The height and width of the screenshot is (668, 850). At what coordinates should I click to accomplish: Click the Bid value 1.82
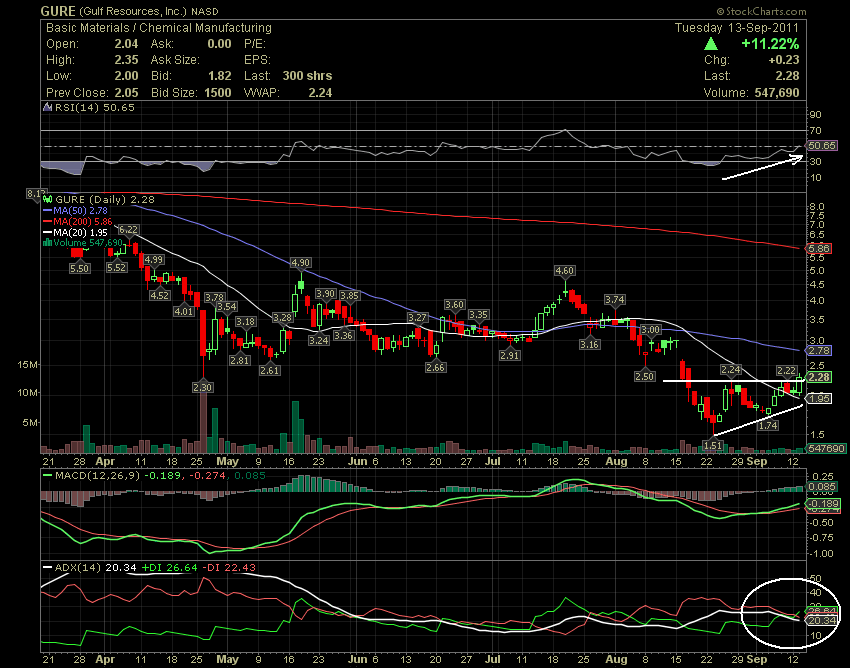tap(220, 76)
